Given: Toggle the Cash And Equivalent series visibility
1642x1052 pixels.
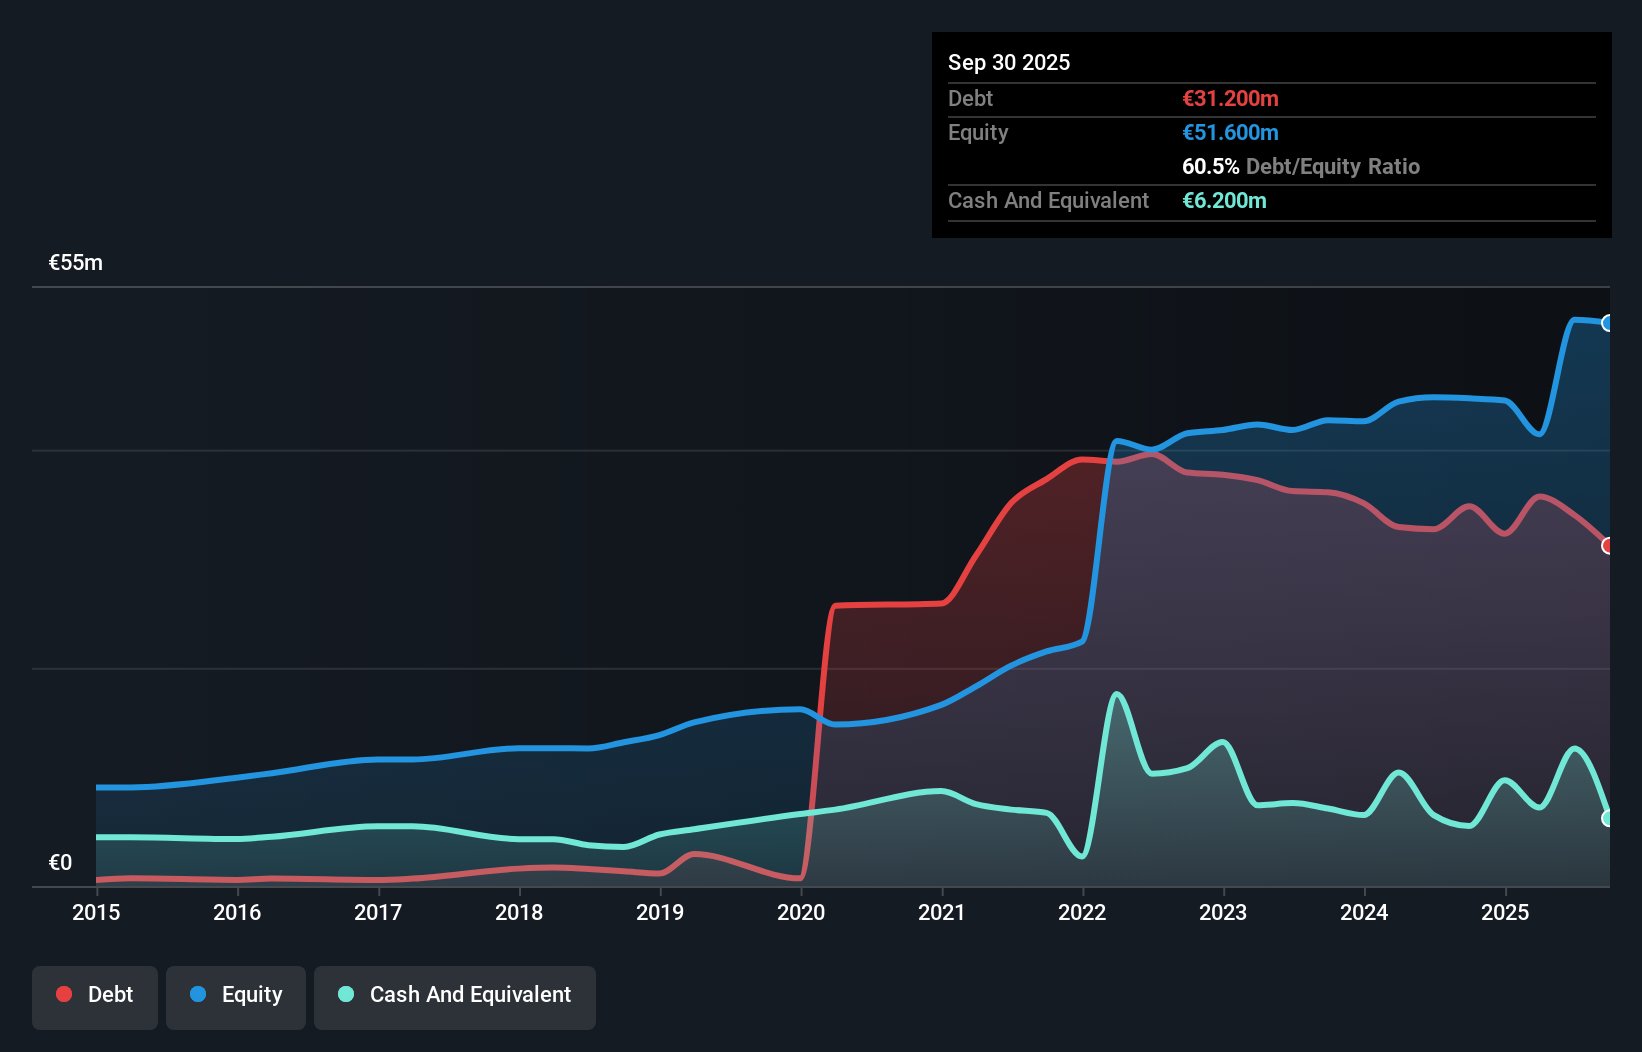Looking at the screenshot, I should click(x=454, y=996).
